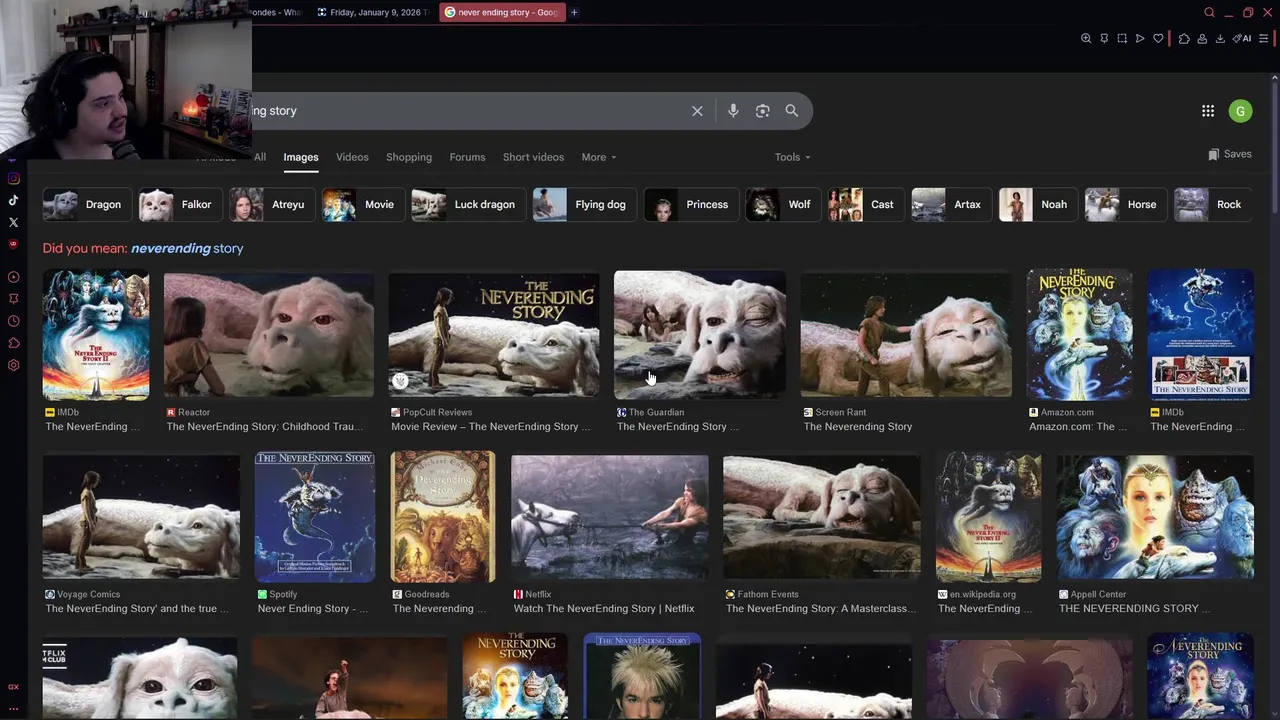Submit search with magnifier icon

coord(792,111)
